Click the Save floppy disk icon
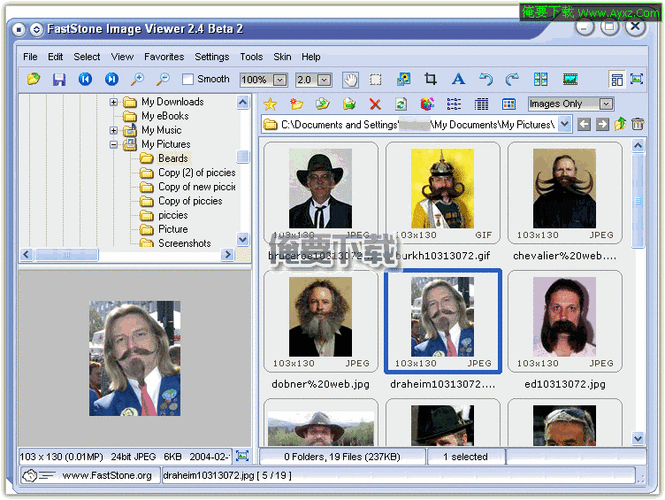 click(x=59, y=79)
